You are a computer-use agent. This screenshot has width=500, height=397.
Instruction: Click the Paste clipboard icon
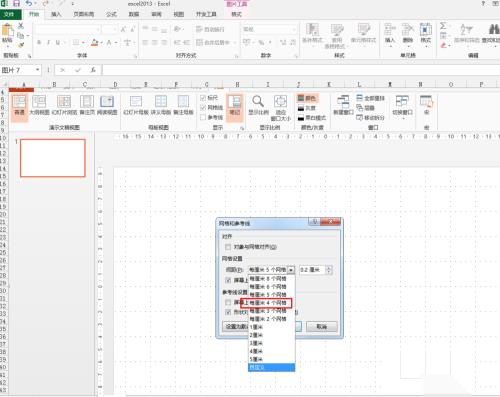(x=7, y=31)
